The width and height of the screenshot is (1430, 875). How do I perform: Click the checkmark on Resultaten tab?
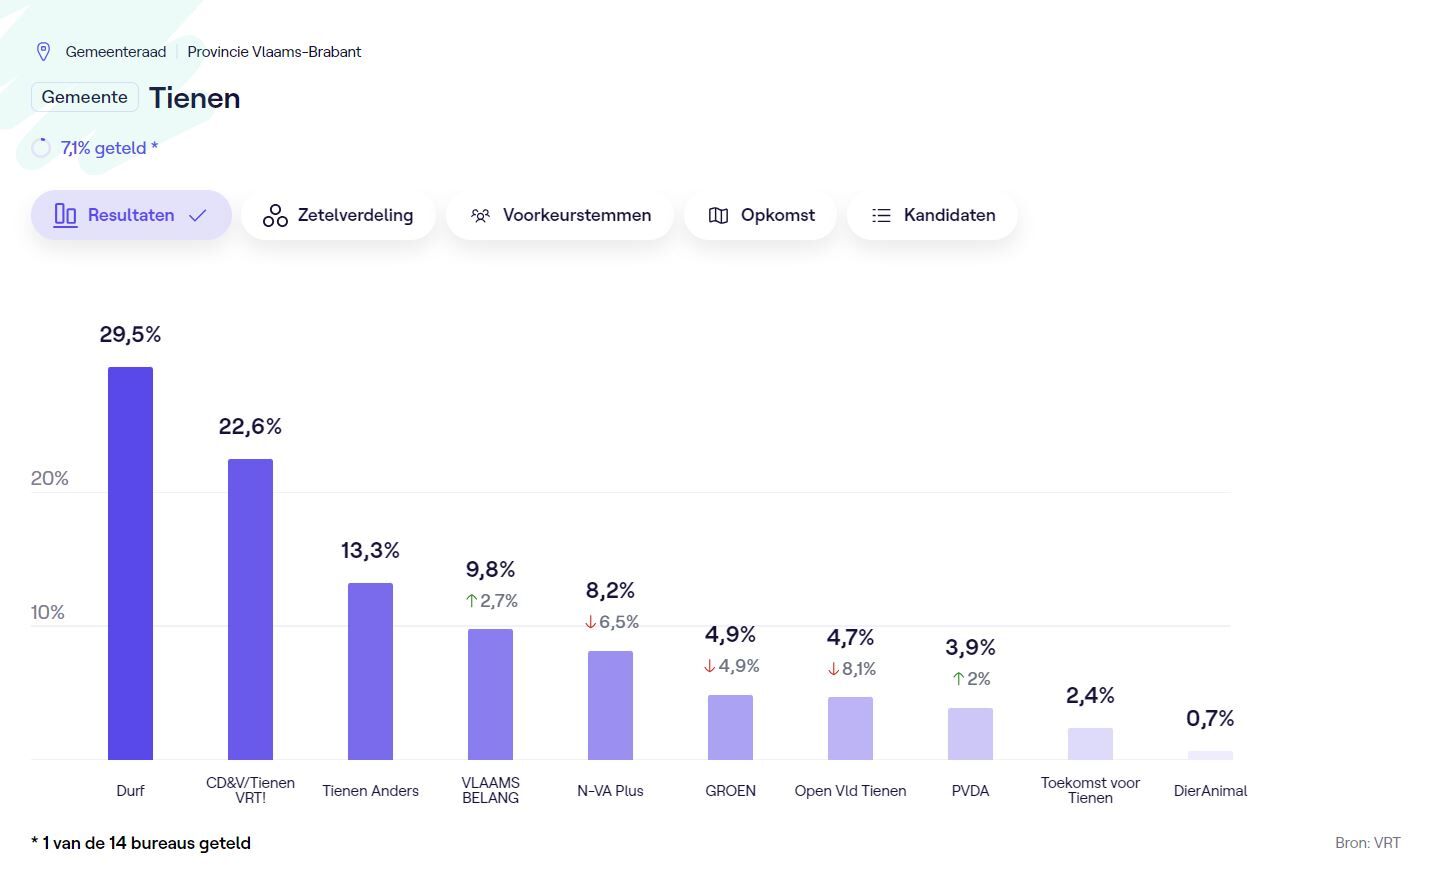[198, 216]
